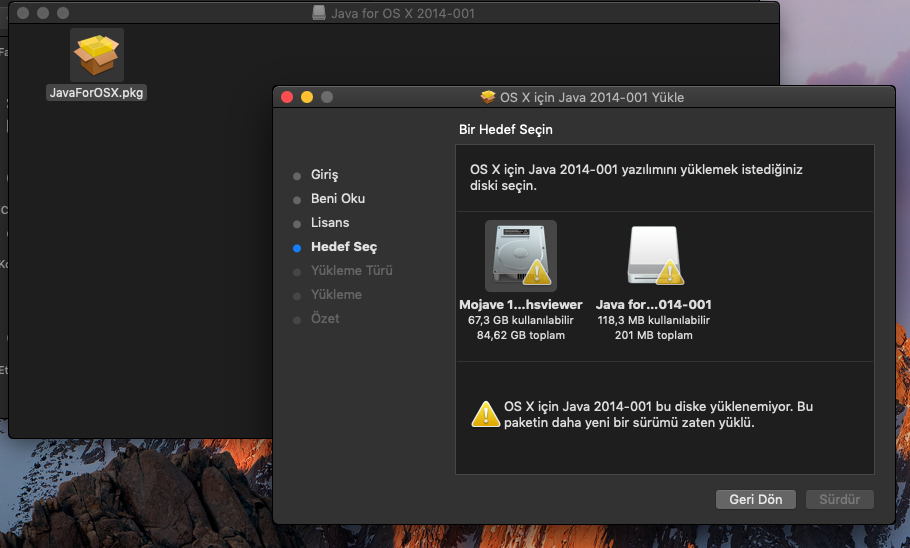Click installer package icon in title bar
The image size is (910, 548).
point(488,97)
